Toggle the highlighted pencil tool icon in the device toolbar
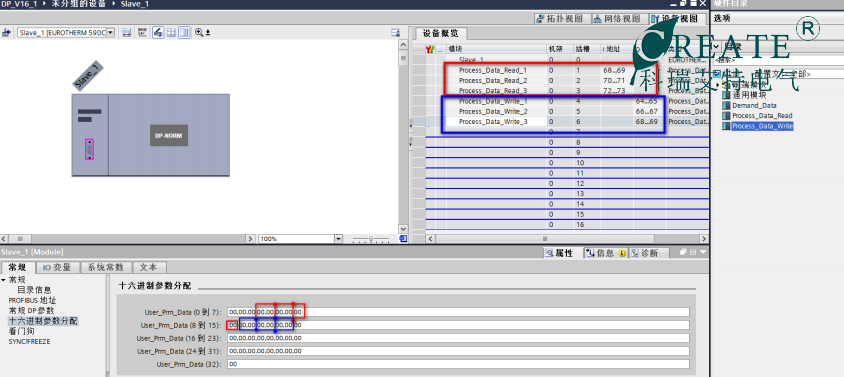The image size is (844, 377). (x=158, y=33)
